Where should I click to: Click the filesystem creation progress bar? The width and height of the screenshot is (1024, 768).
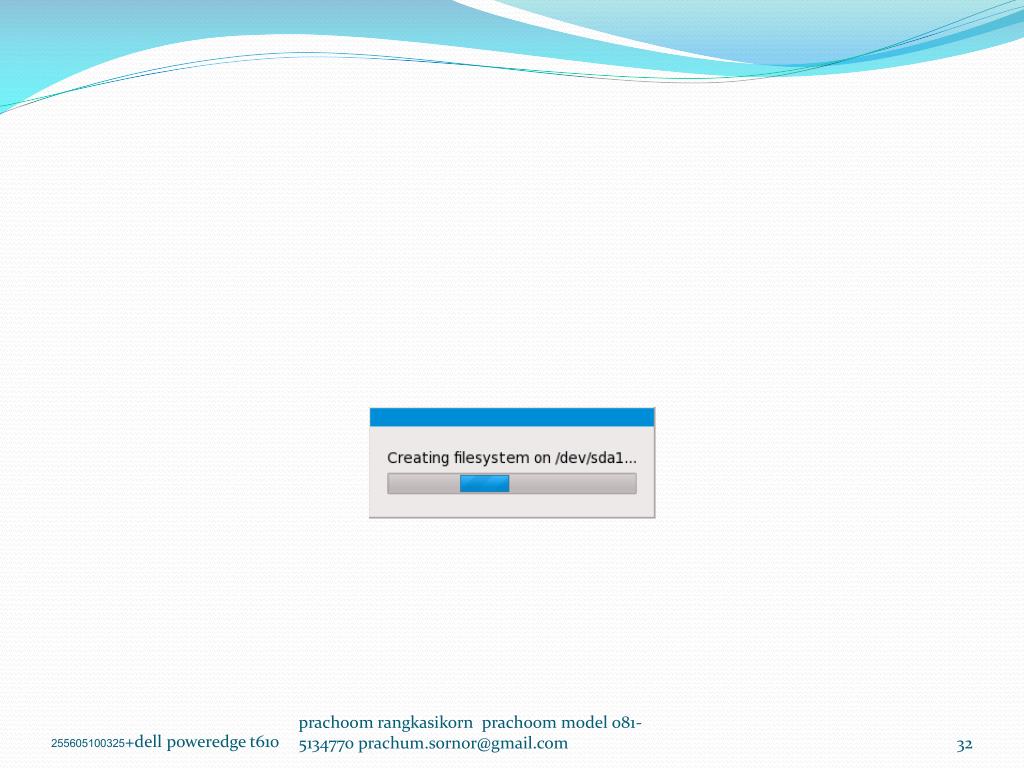(511, 483)
